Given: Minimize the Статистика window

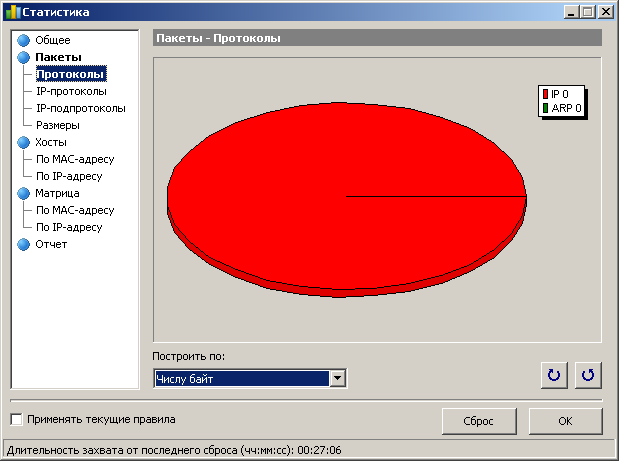Looking at the screenshot, I should 571,12.
